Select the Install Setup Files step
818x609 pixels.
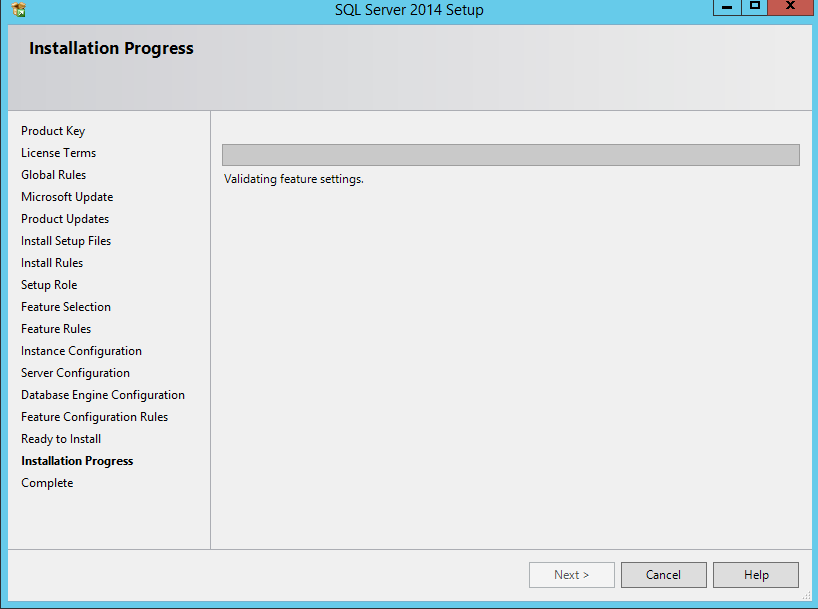tap(66, 241)
